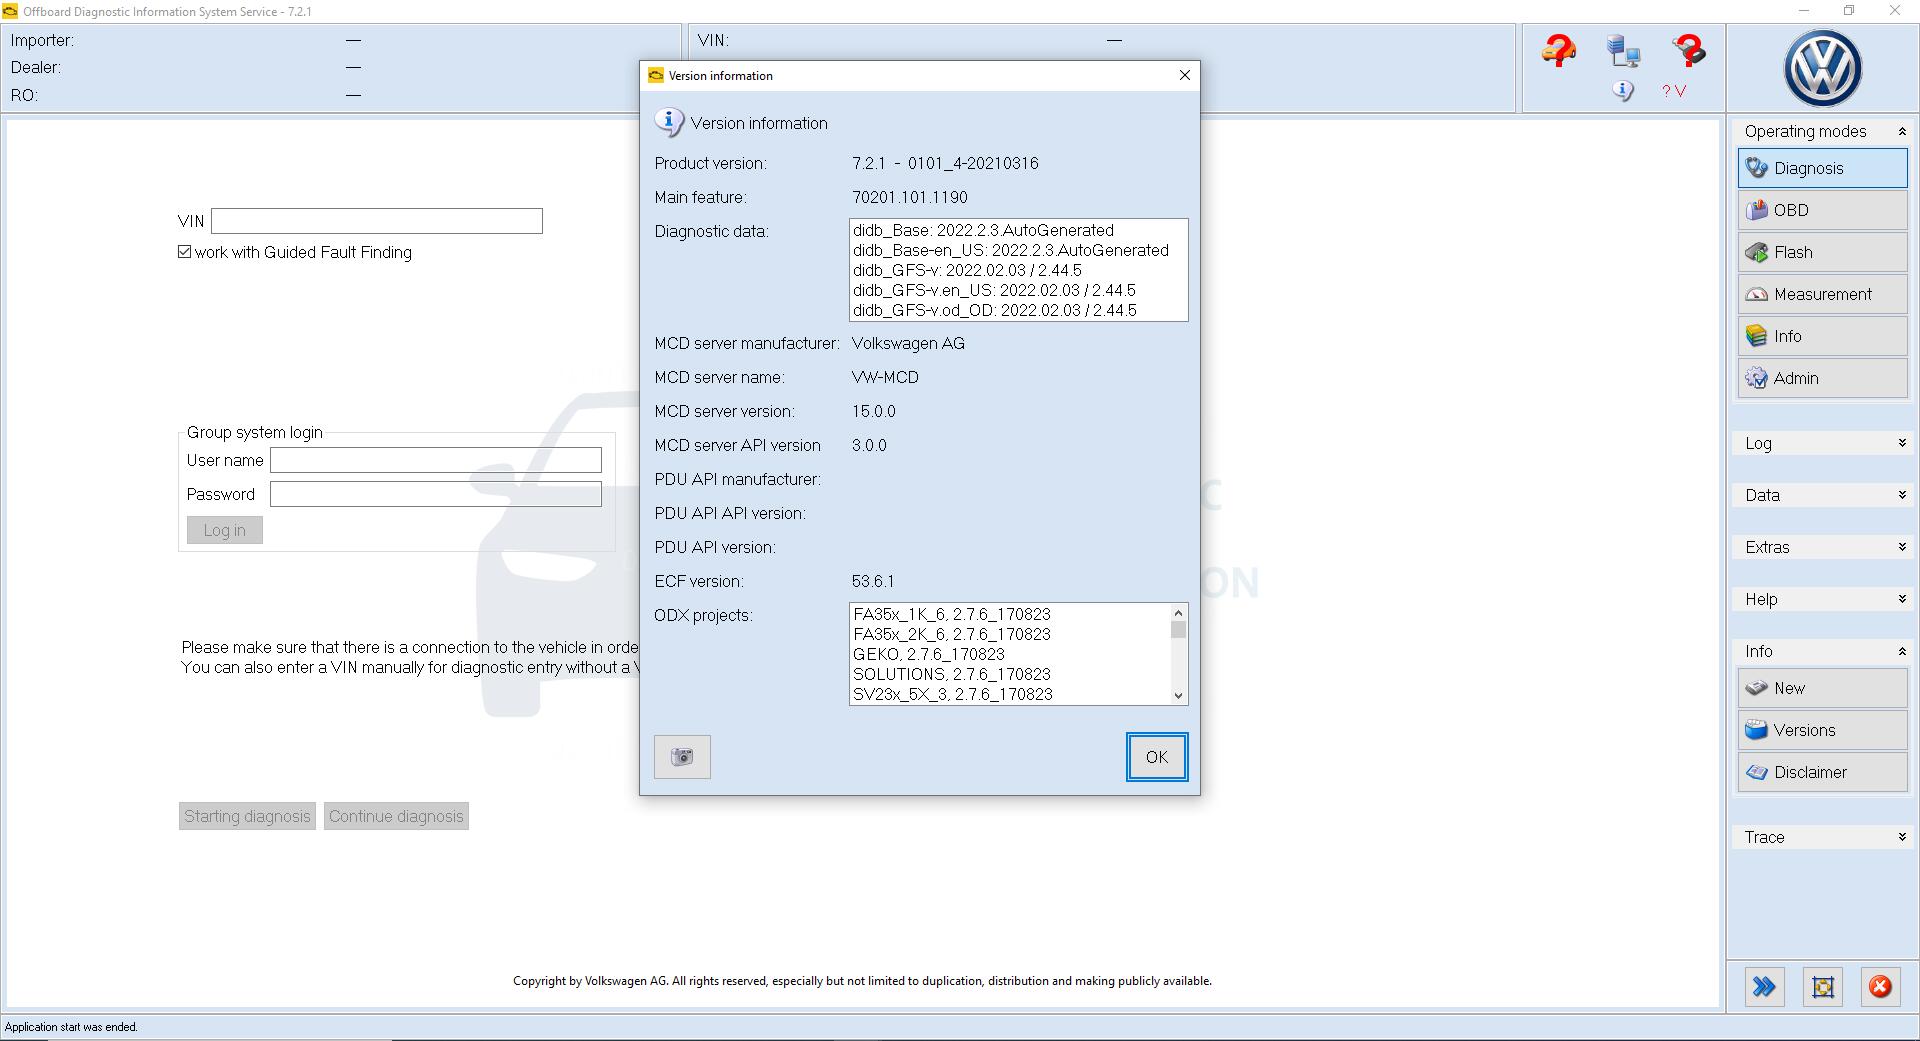
Task: Click the ECF version value 53.6.1
Action: [873, 581]
